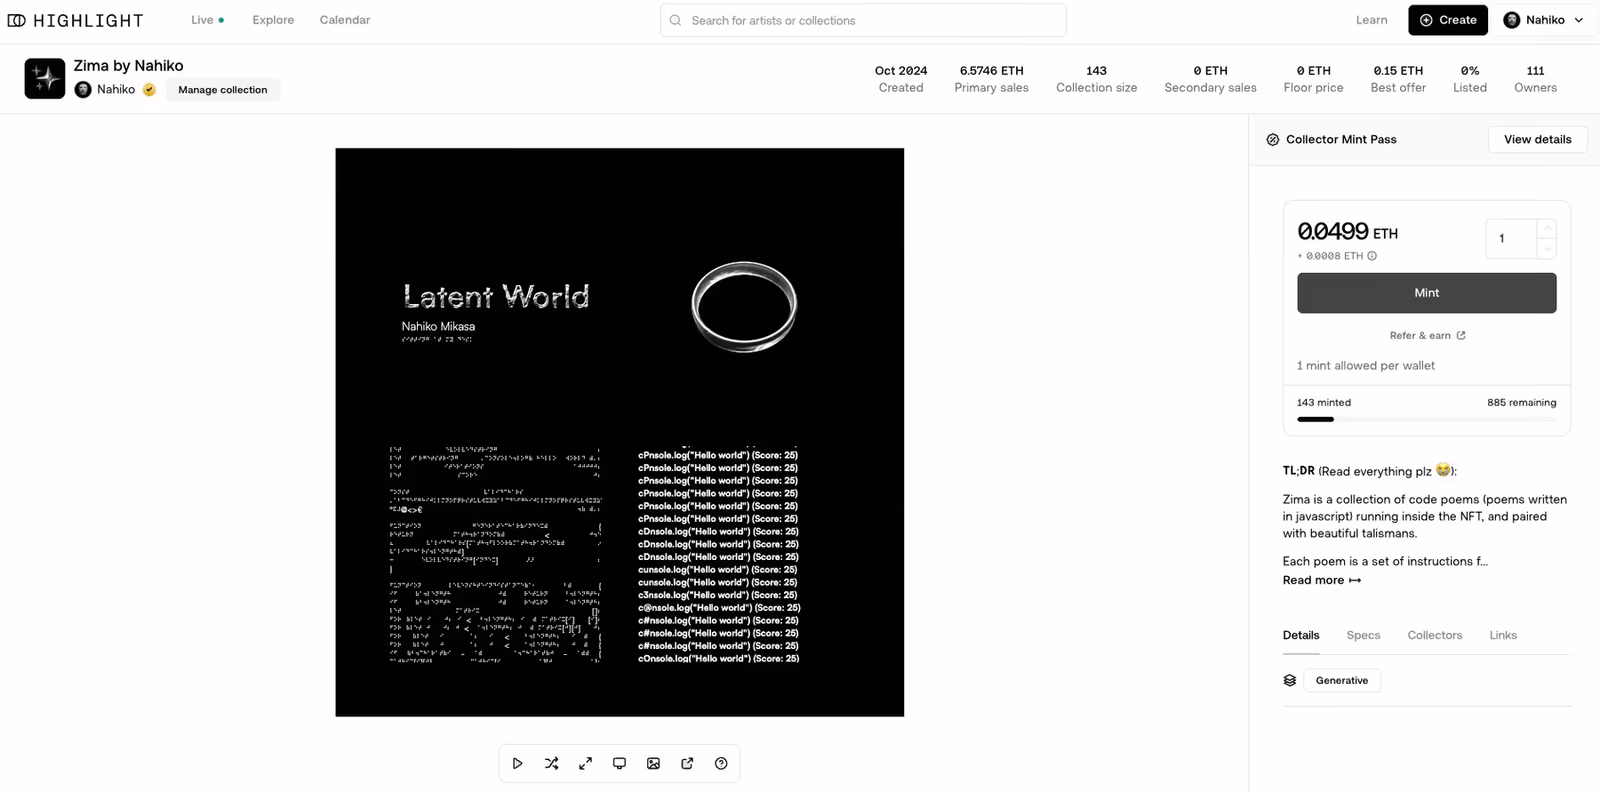Capture image with the picture icon

click(653, 763)
